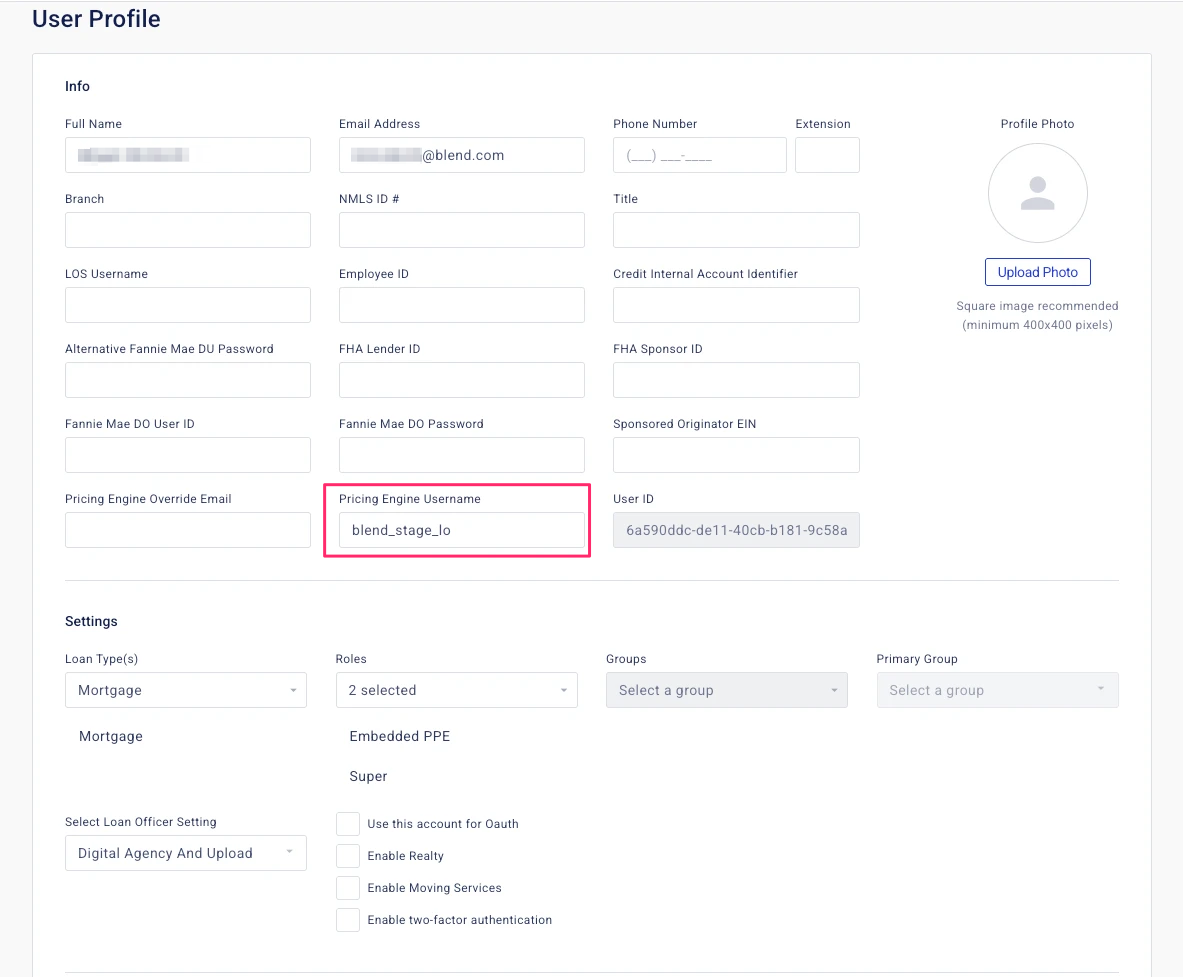
Task: Click the Title input field
Action: coord(736,229)
